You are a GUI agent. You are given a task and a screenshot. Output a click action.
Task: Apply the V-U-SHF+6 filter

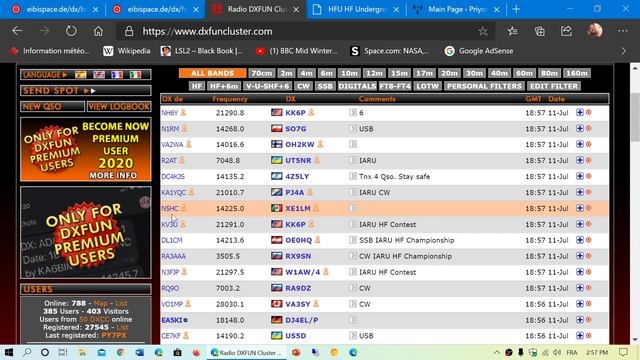(x=267, y=86)
